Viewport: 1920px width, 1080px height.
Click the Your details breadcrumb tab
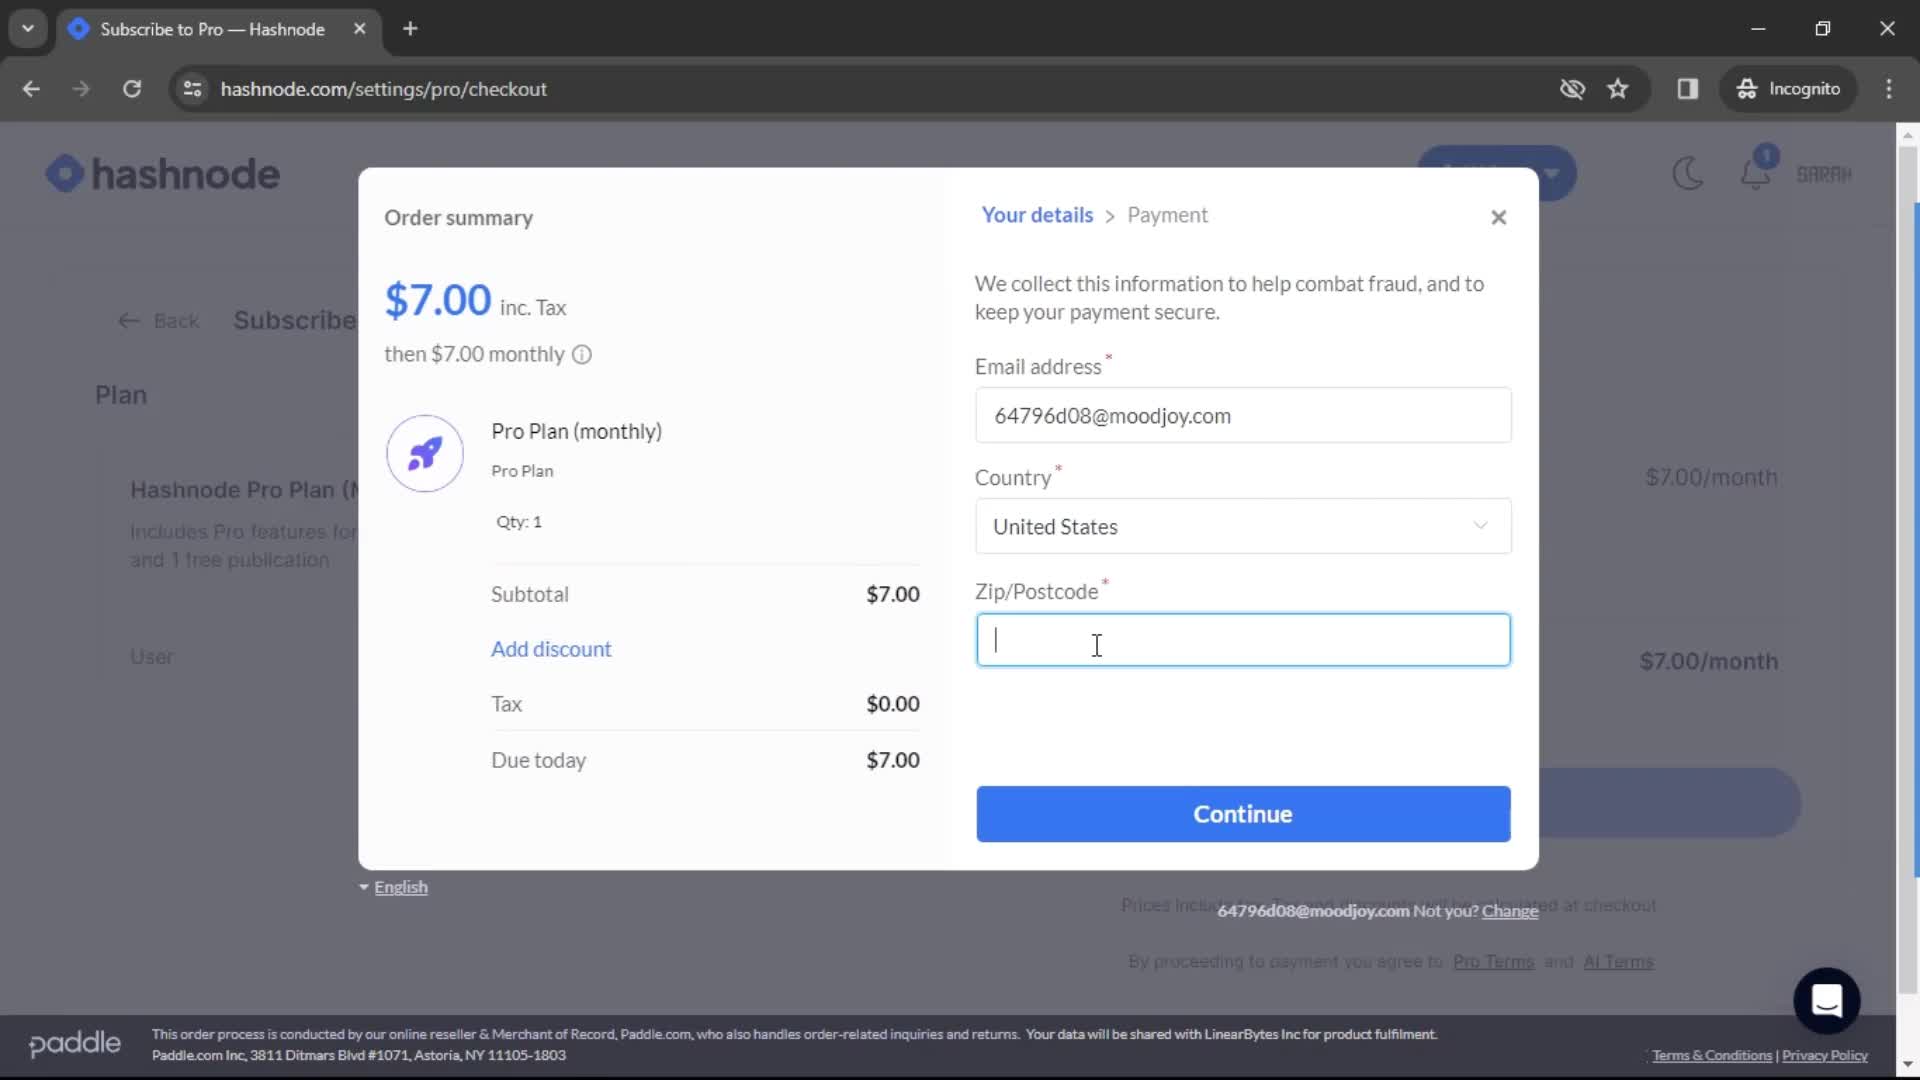point(1039,215)
